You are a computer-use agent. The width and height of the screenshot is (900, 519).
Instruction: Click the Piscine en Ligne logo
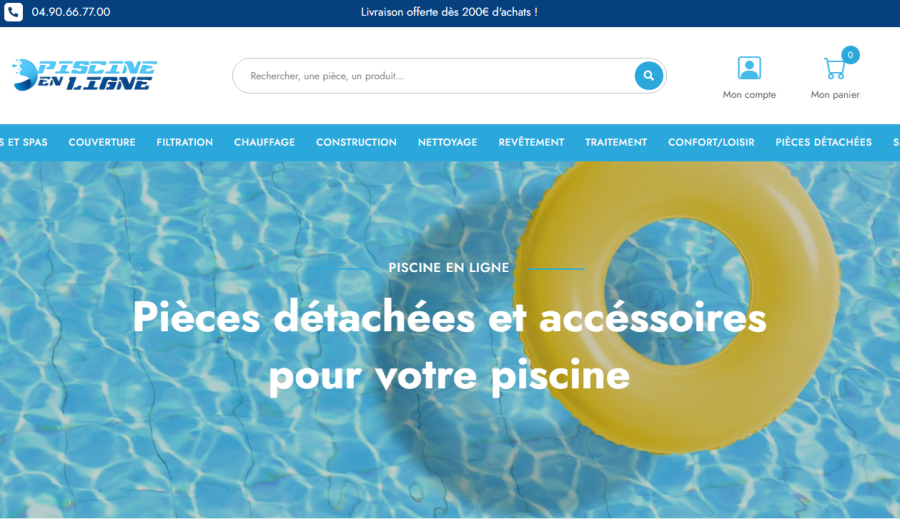84,75
